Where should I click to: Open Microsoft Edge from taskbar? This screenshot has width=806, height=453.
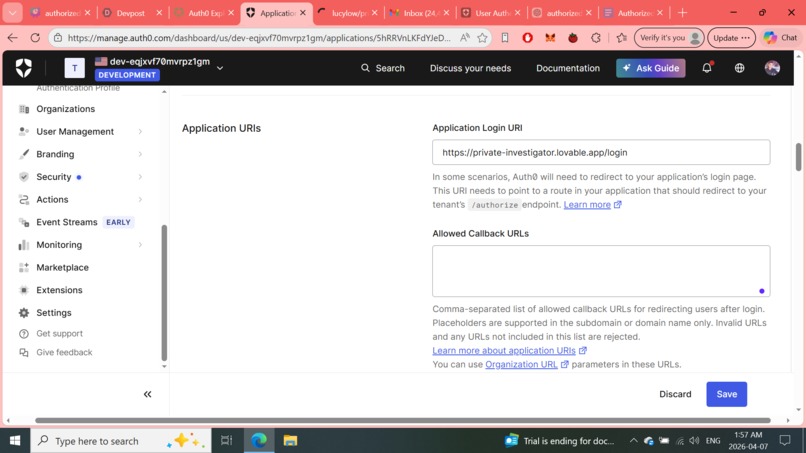pyautogui.click(x=259, y=441)
